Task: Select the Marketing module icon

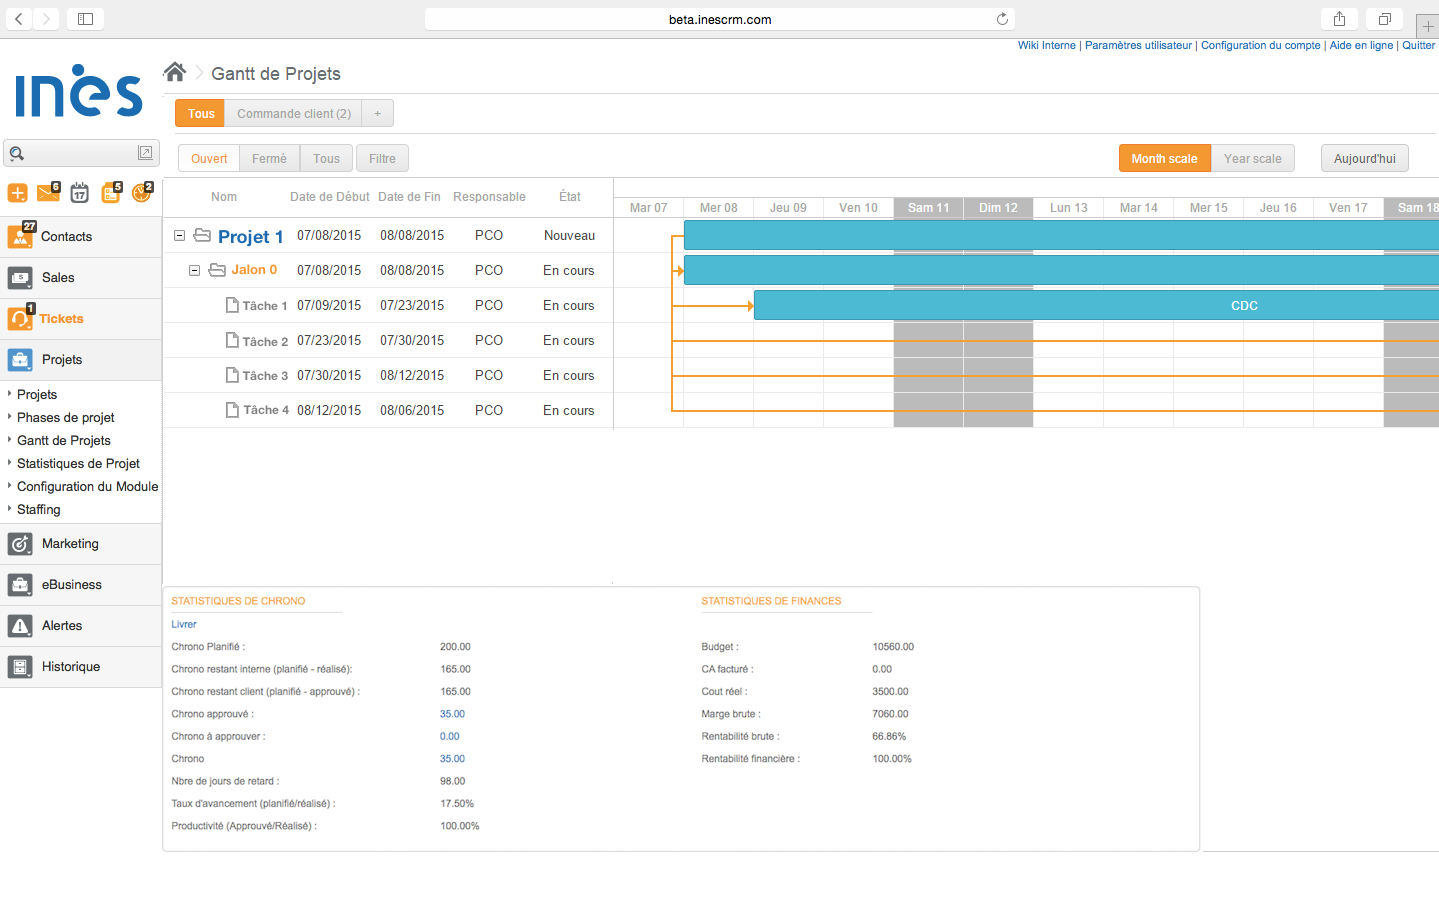Action: pos(20,543)
